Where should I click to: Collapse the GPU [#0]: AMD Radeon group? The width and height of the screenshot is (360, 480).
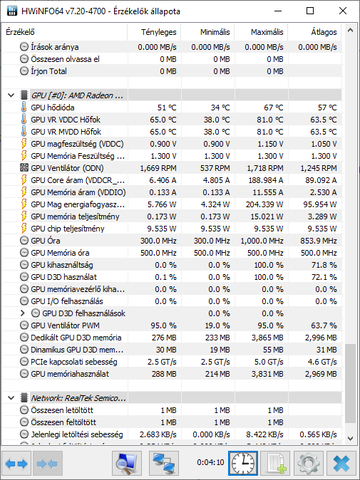(11, 95)
